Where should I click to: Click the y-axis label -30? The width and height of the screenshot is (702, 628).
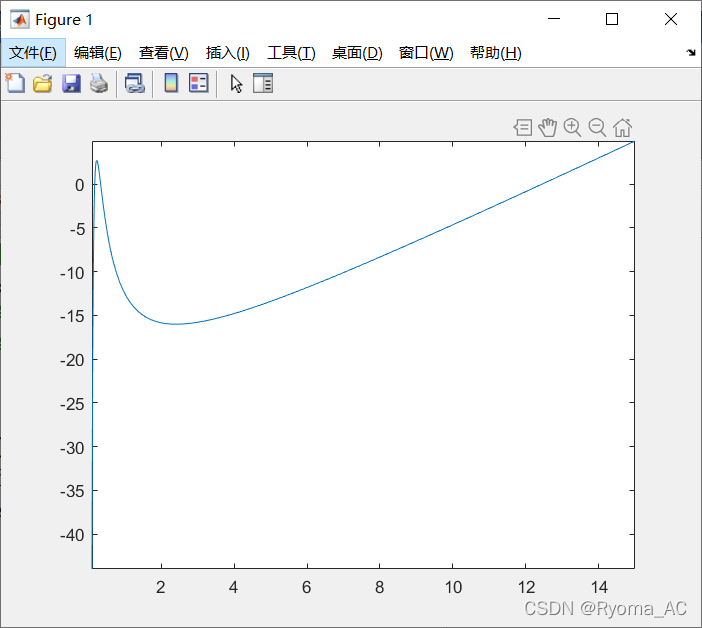coord(72,448)
